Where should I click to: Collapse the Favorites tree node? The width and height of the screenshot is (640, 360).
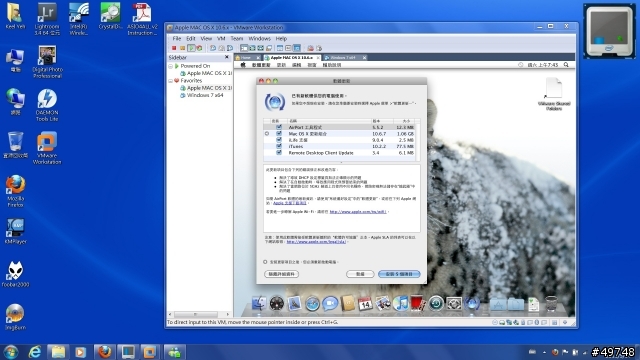click(171, 81)
